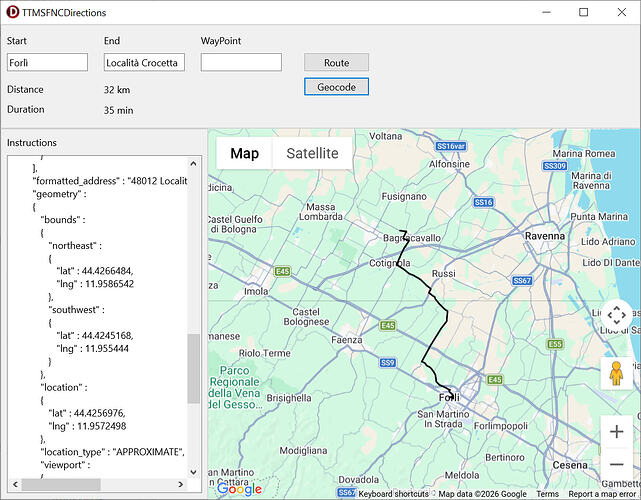Click the "formatted_address" line in Instructions
The height and width of the screenshot is (500, 641).
tap(110, 181)
